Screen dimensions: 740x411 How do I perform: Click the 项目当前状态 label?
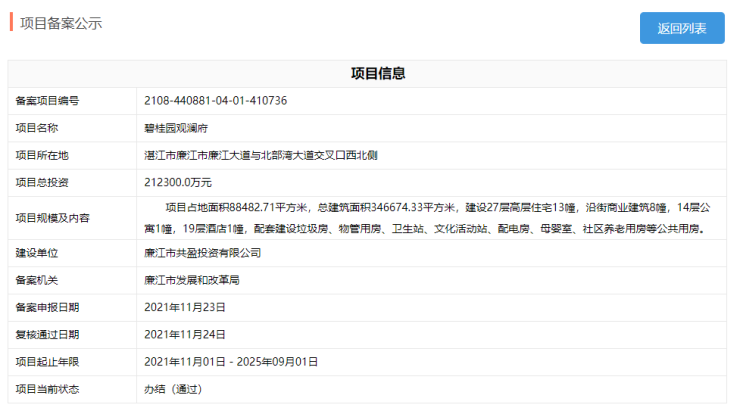point(47,389)
